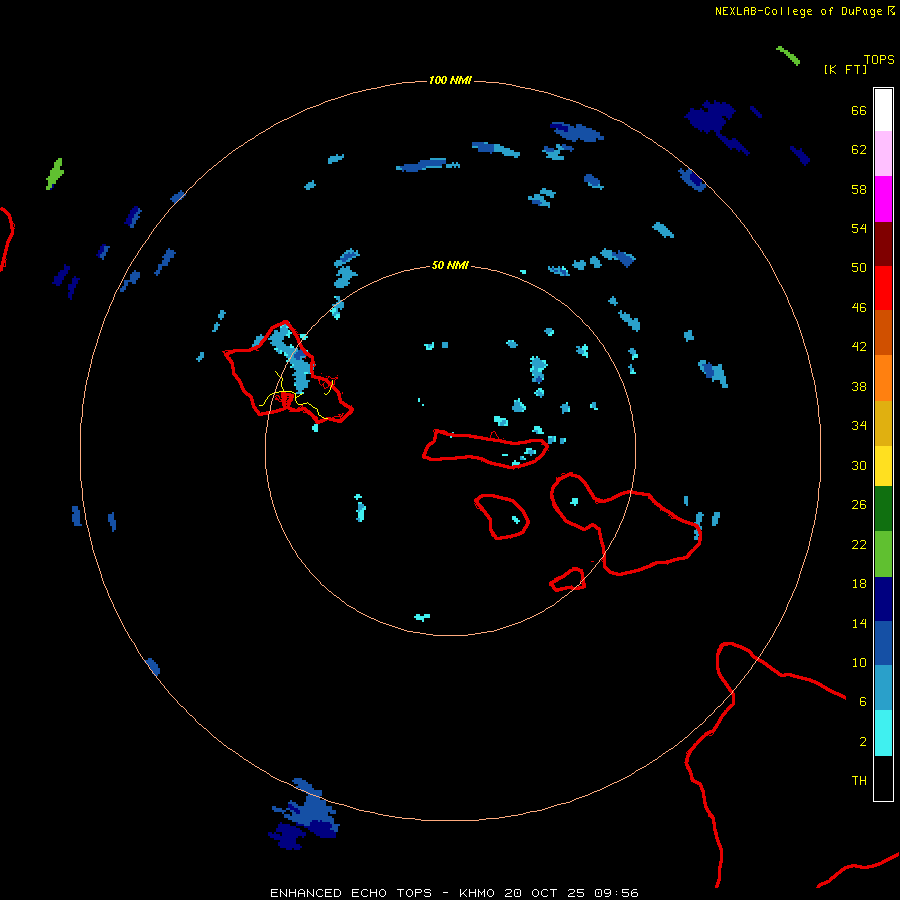The width and height of the screenshot is (900, 900).
Task: Click the ENHANCED ECHO TOPS caption text
Action: [351, 893]
